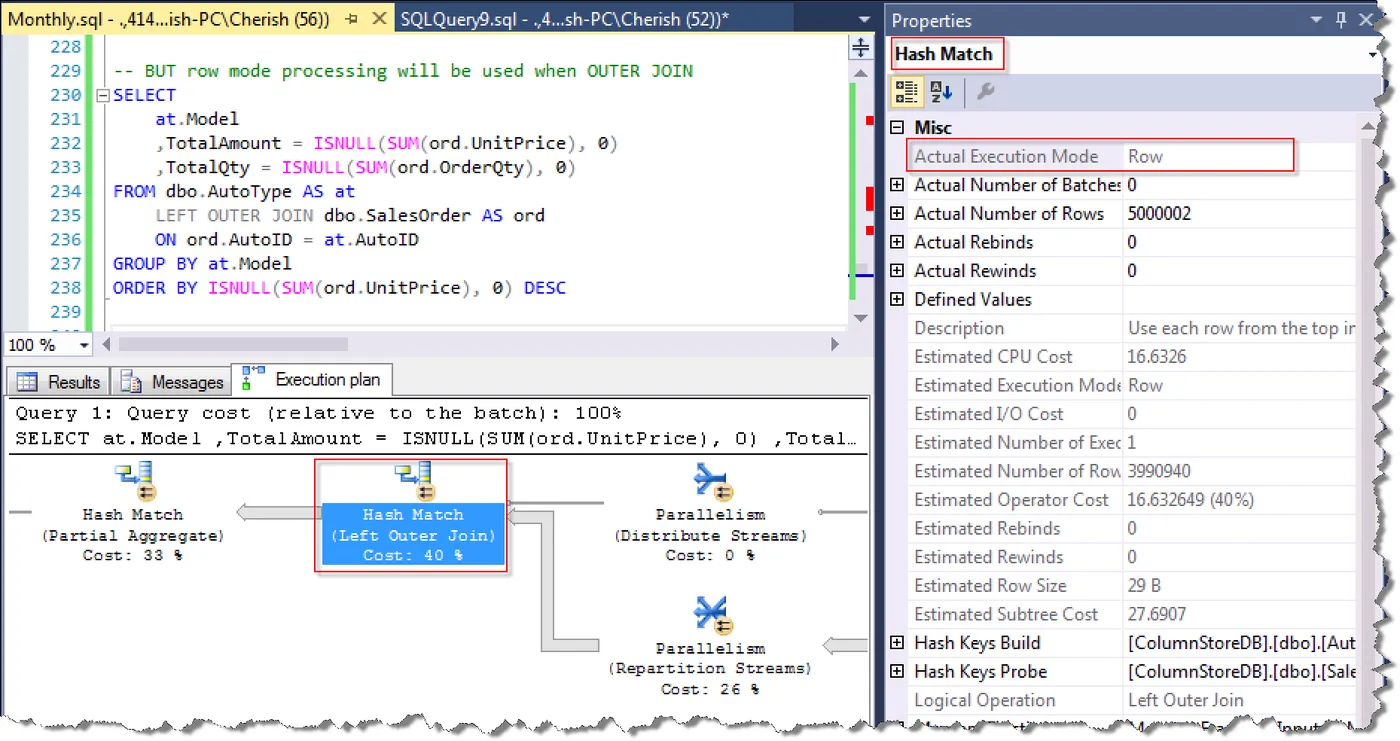Select the Execution plan tab
This screenshot has width=1400, height=741.
pos(314,380)
